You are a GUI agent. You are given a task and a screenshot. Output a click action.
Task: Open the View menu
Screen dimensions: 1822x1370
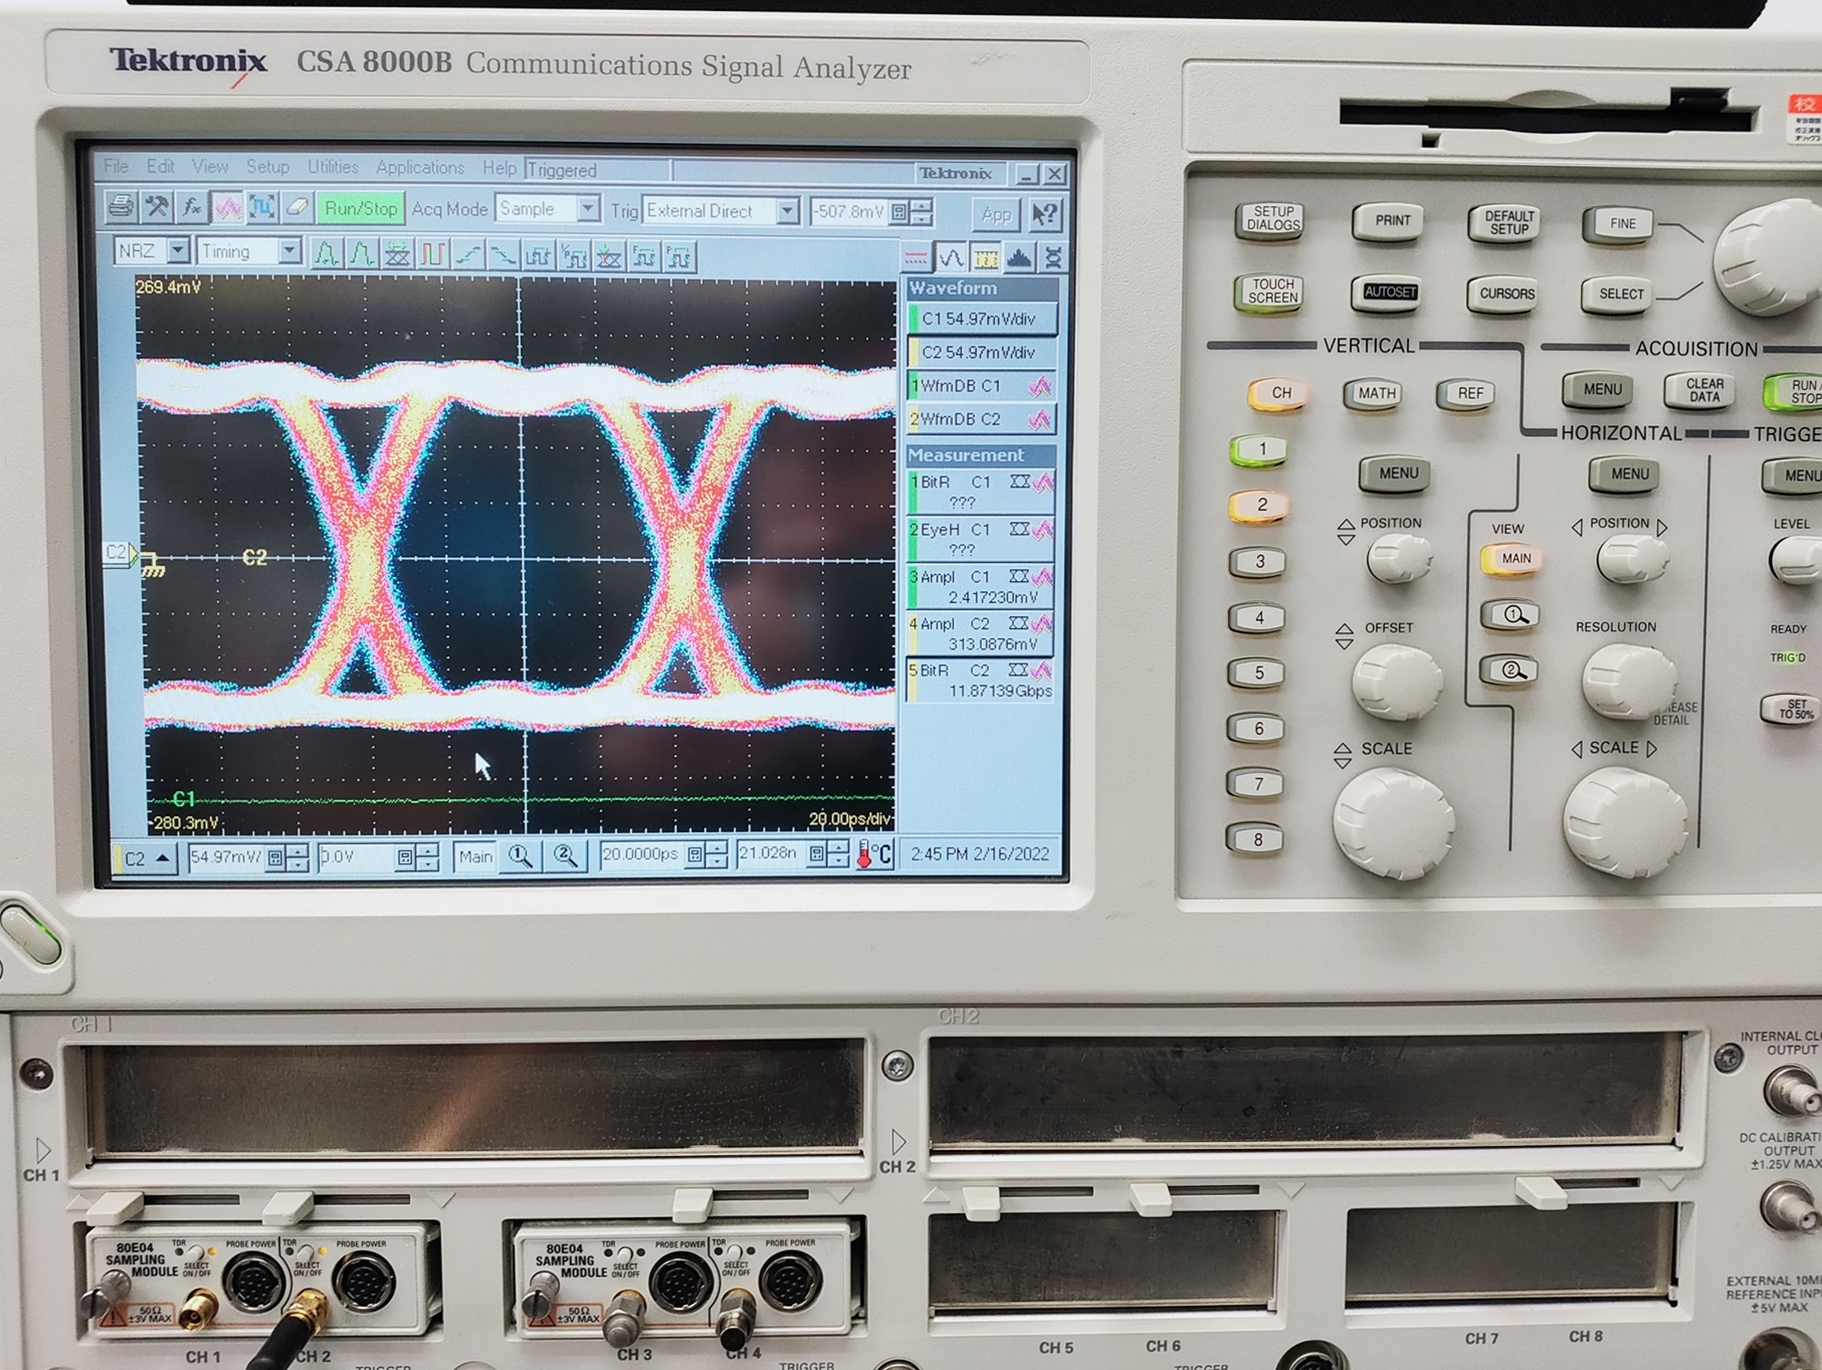click(210, 166)
